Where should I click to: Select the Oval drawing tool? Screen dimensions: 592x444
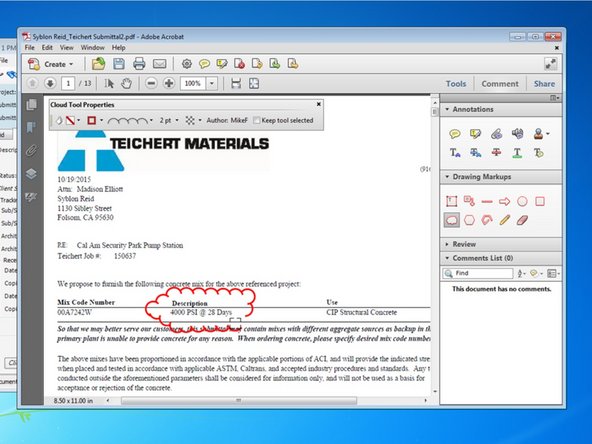pos(522,201)
